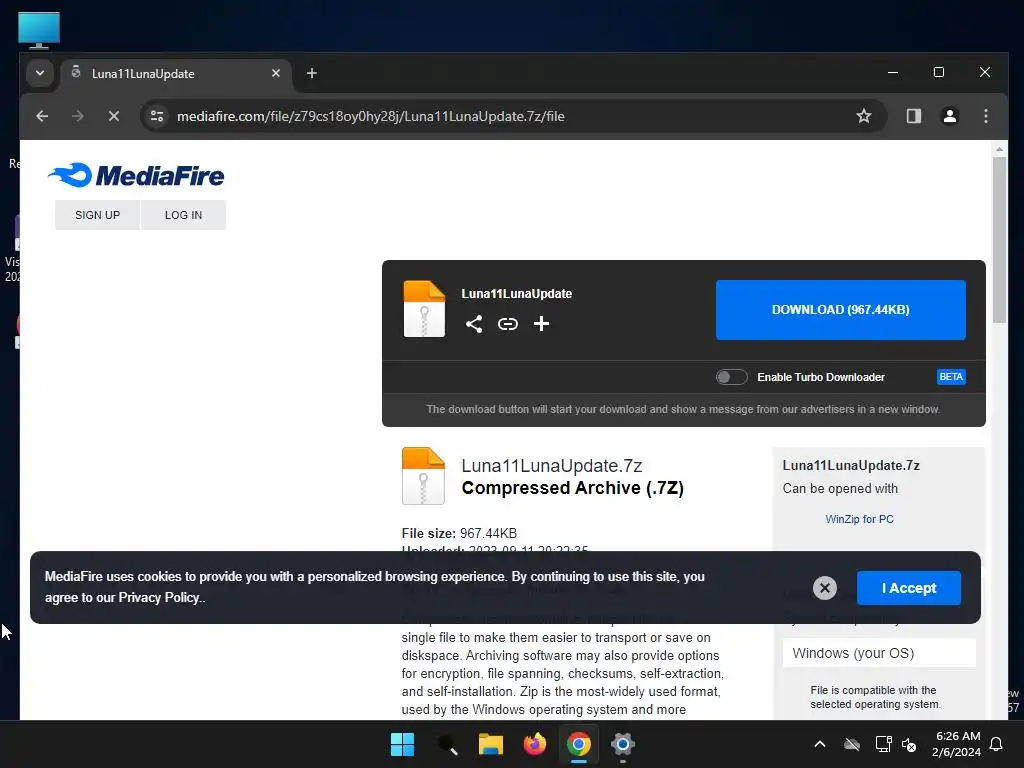Screen dimensions: 1024x768
Task: Dismiss cookie banner with the round X icon
Action: tap(825, 588)
